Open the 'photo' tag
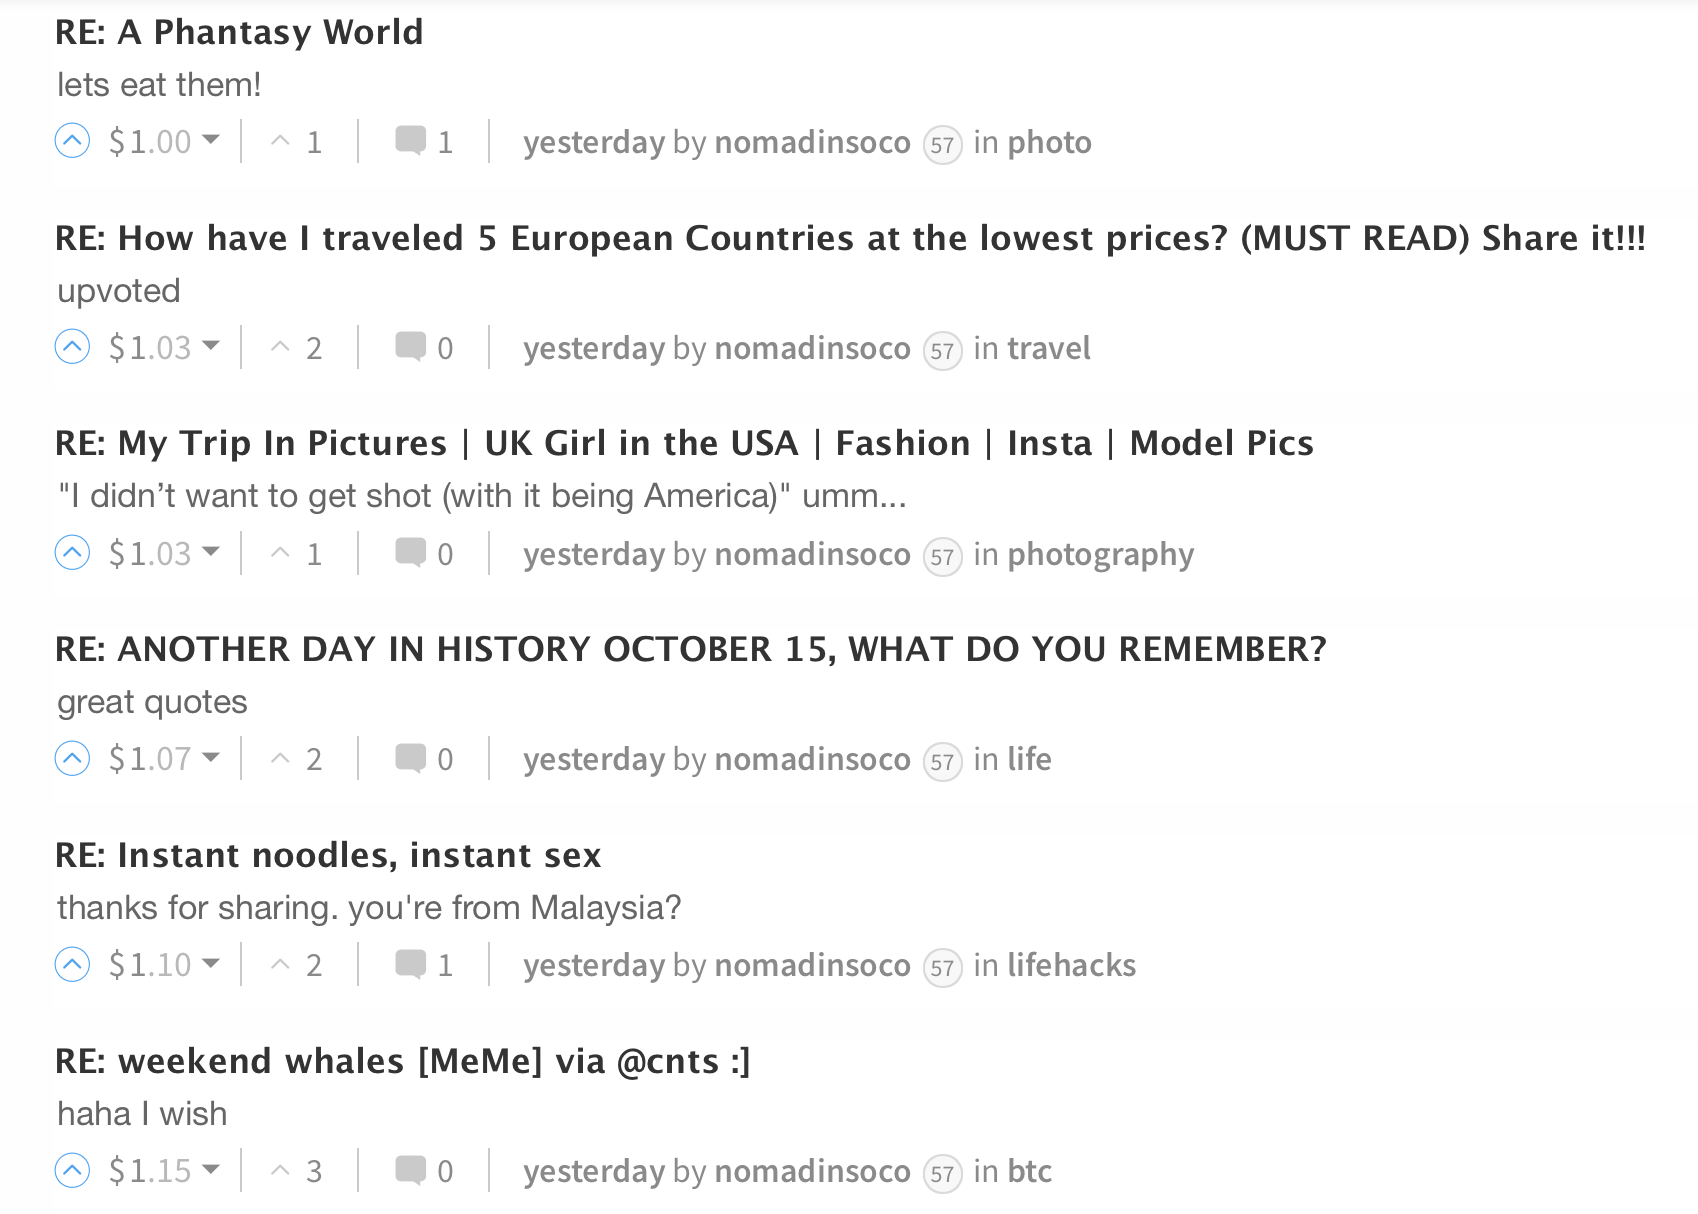The image size is (1698, 1214). point(1049,143)
